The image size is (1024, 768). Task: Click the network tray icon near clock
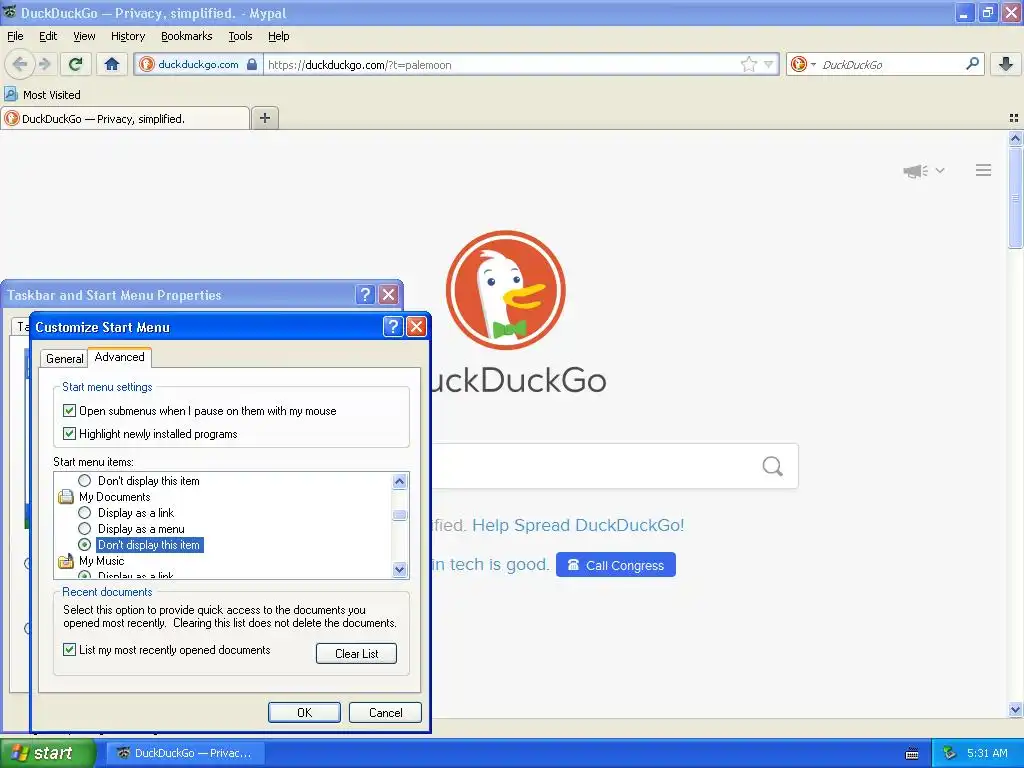[950, 754]
